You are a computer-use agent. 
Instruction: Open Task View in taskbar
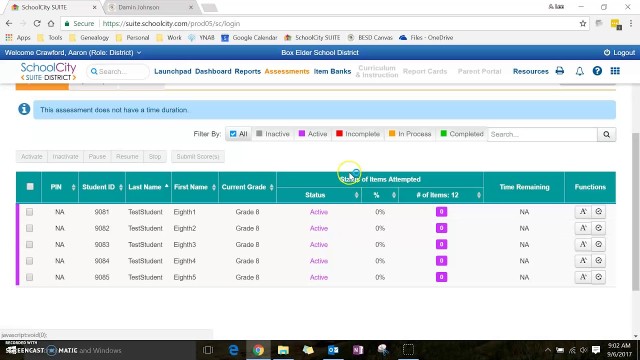coord(208,350)
